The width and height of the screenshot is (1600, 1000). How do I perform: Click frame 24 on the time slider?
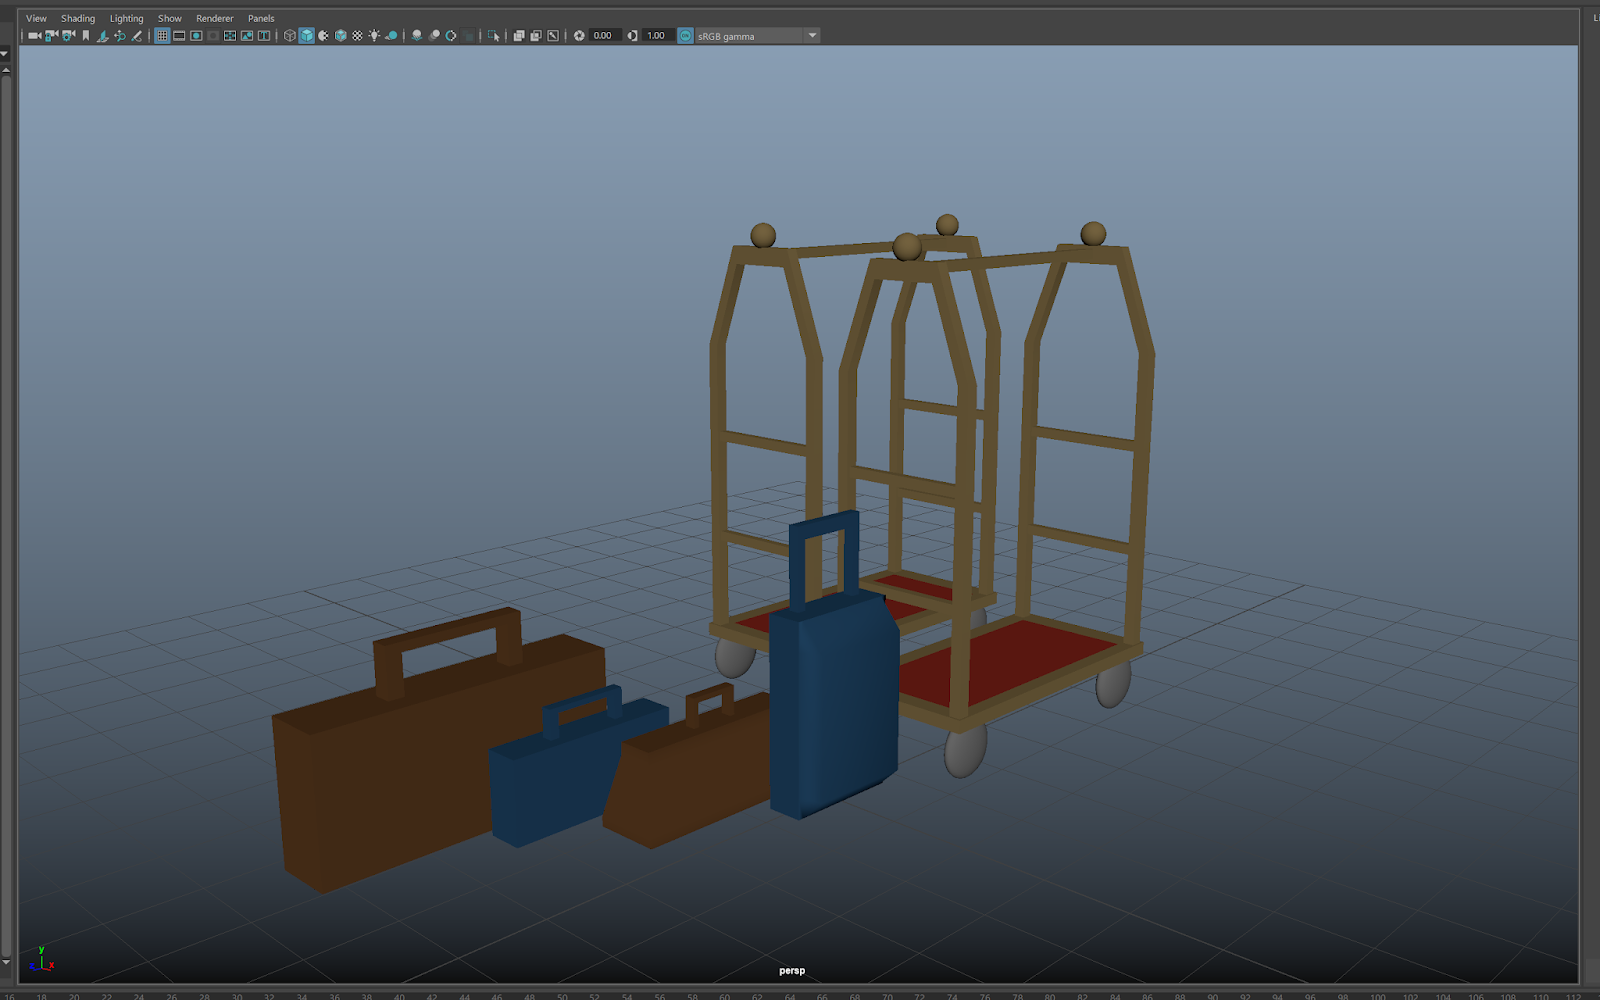[x=139, y=996]
